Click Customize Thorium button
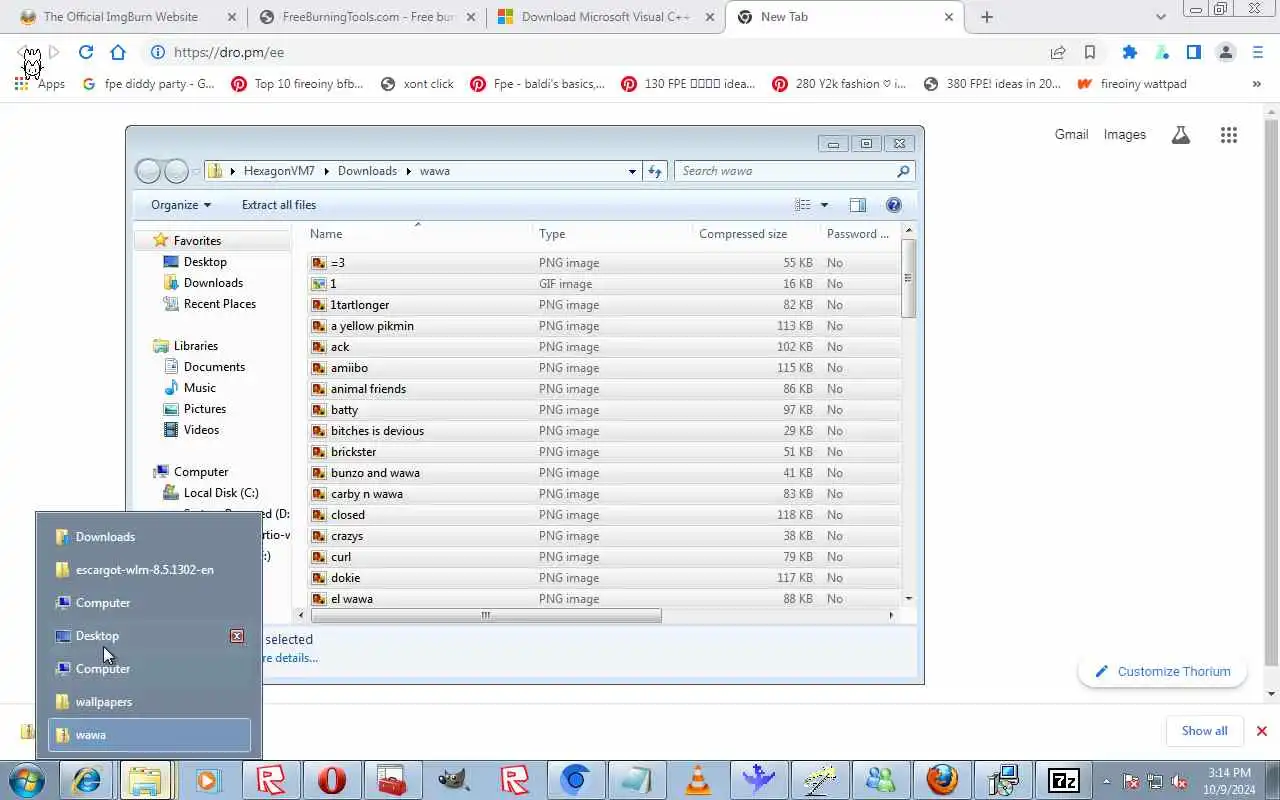This screenshot has width=1280, height=800. 1162,672
